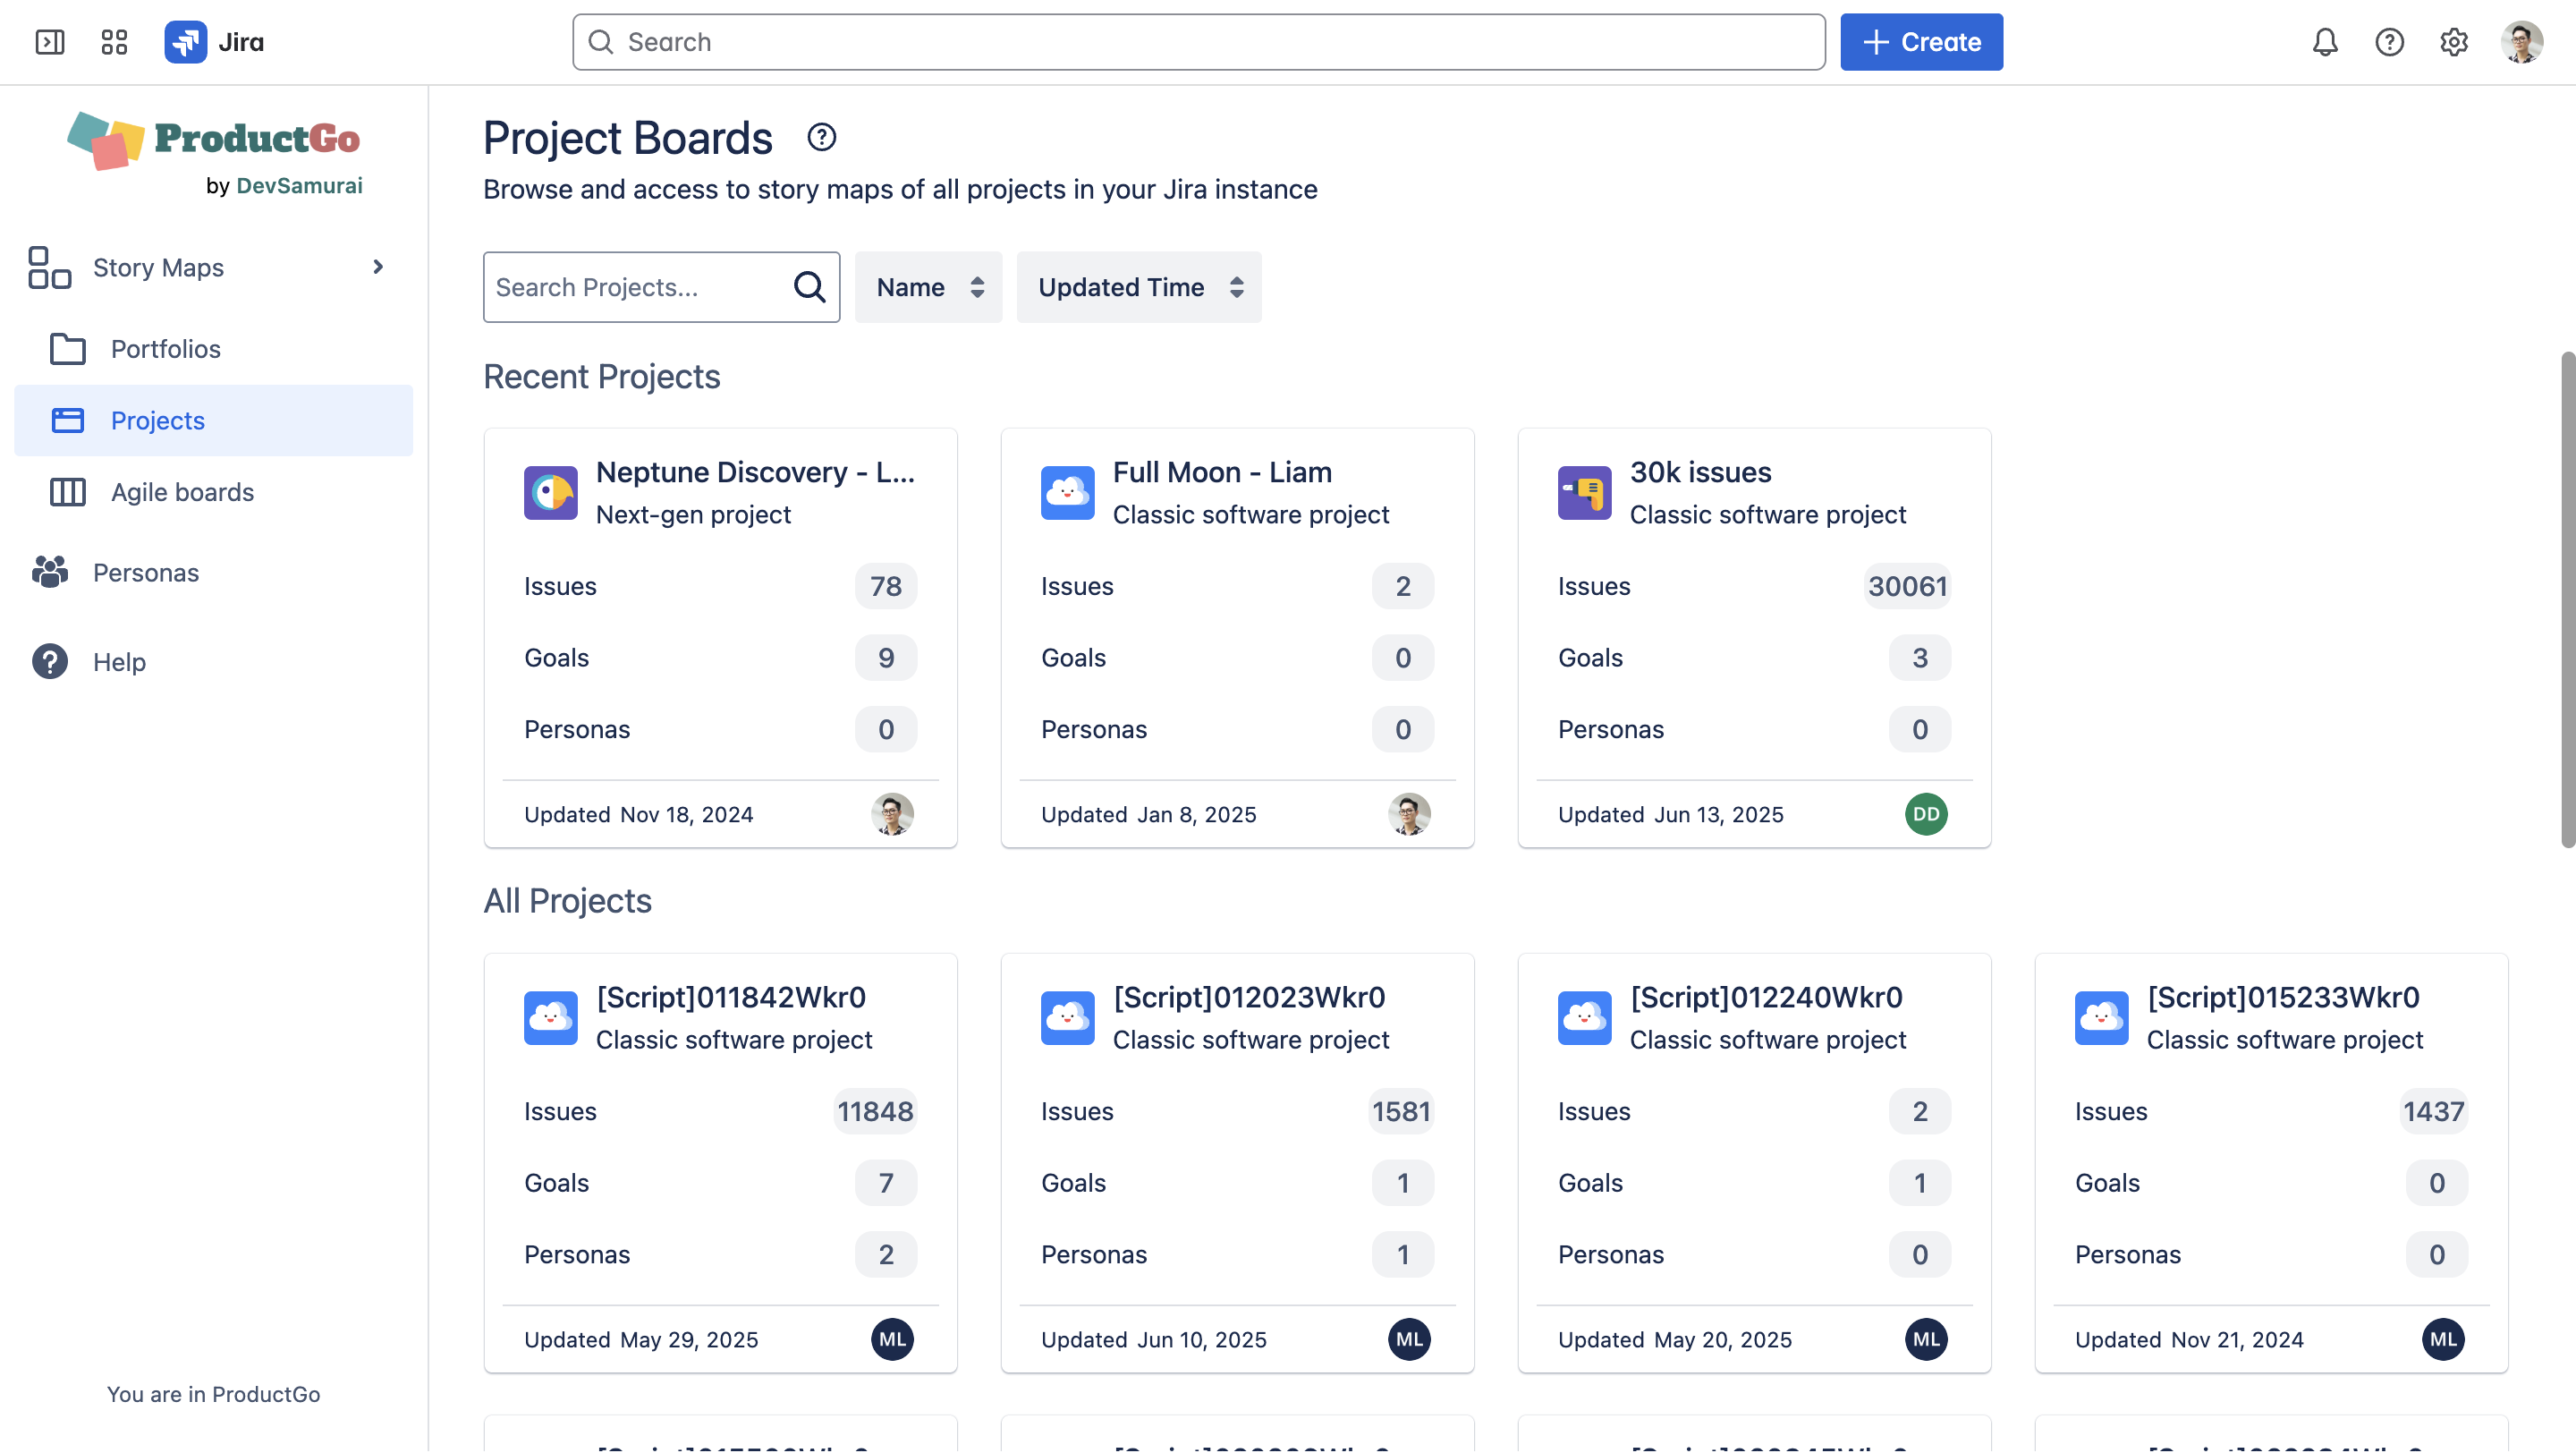
Task: Open the Jira help menu icon
Action: [x=2389, y=42]
